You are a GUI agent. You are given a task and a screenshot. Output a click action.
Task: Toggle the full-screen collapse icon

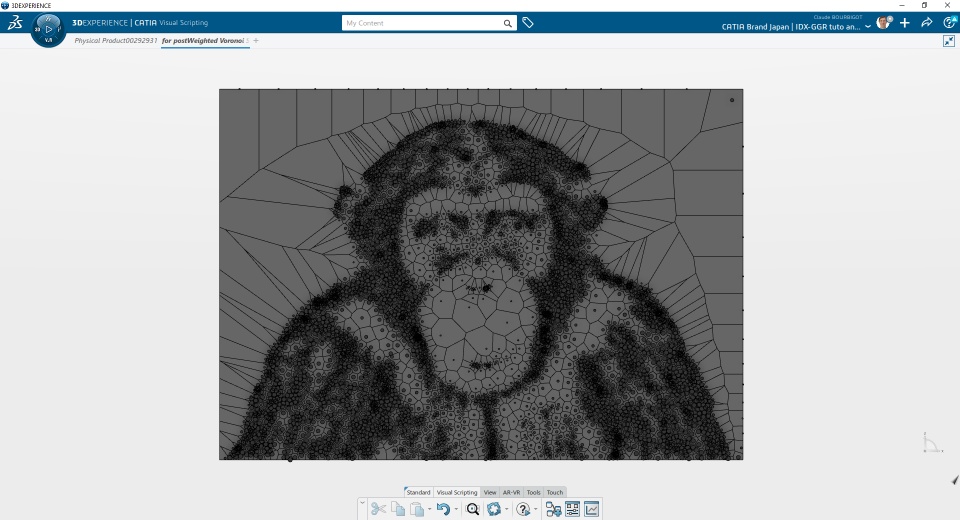[x=949, y=41]
